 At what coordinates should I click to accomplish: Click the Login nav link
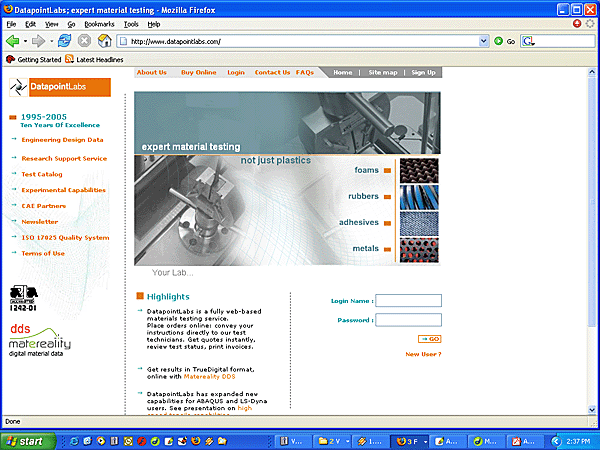[236, 72]
